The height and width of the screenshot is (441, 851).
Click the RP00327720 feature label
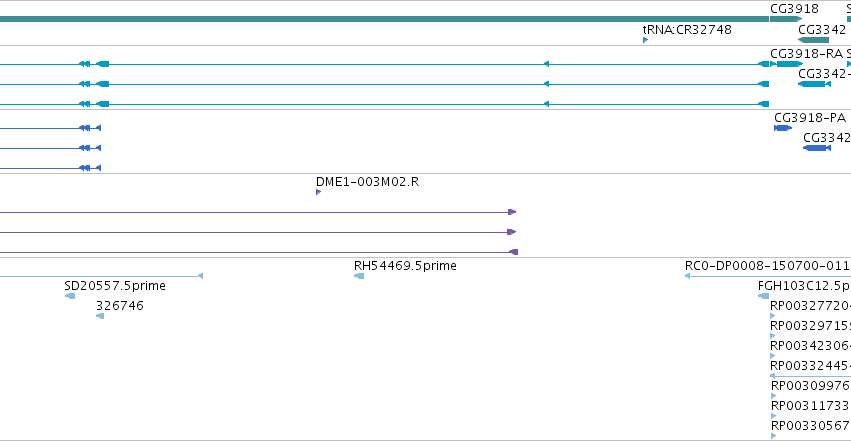(x=810, y=306)
